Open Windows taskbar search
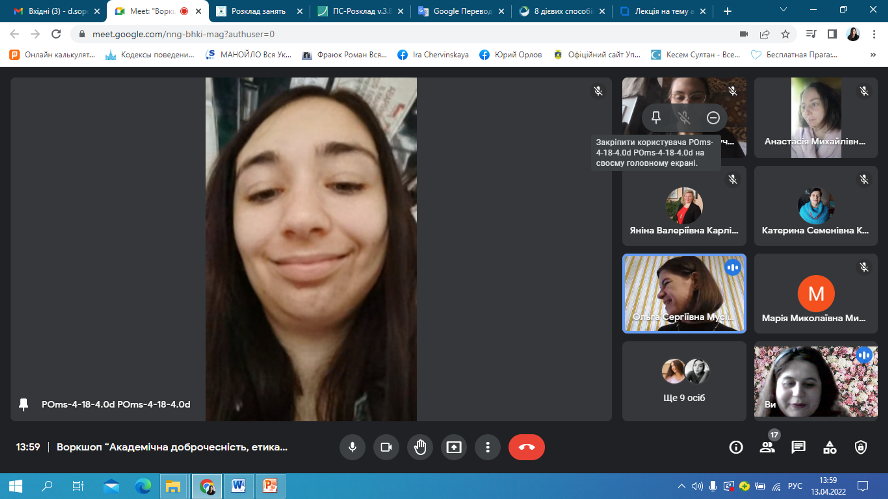888x499 pixels. coord(47,486)
